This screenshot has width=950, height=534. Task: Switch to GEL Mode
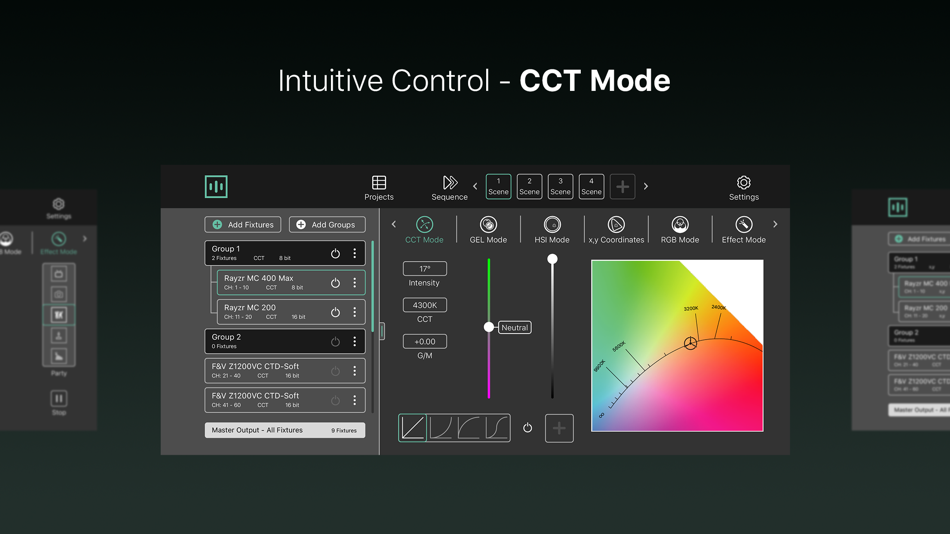488,230
